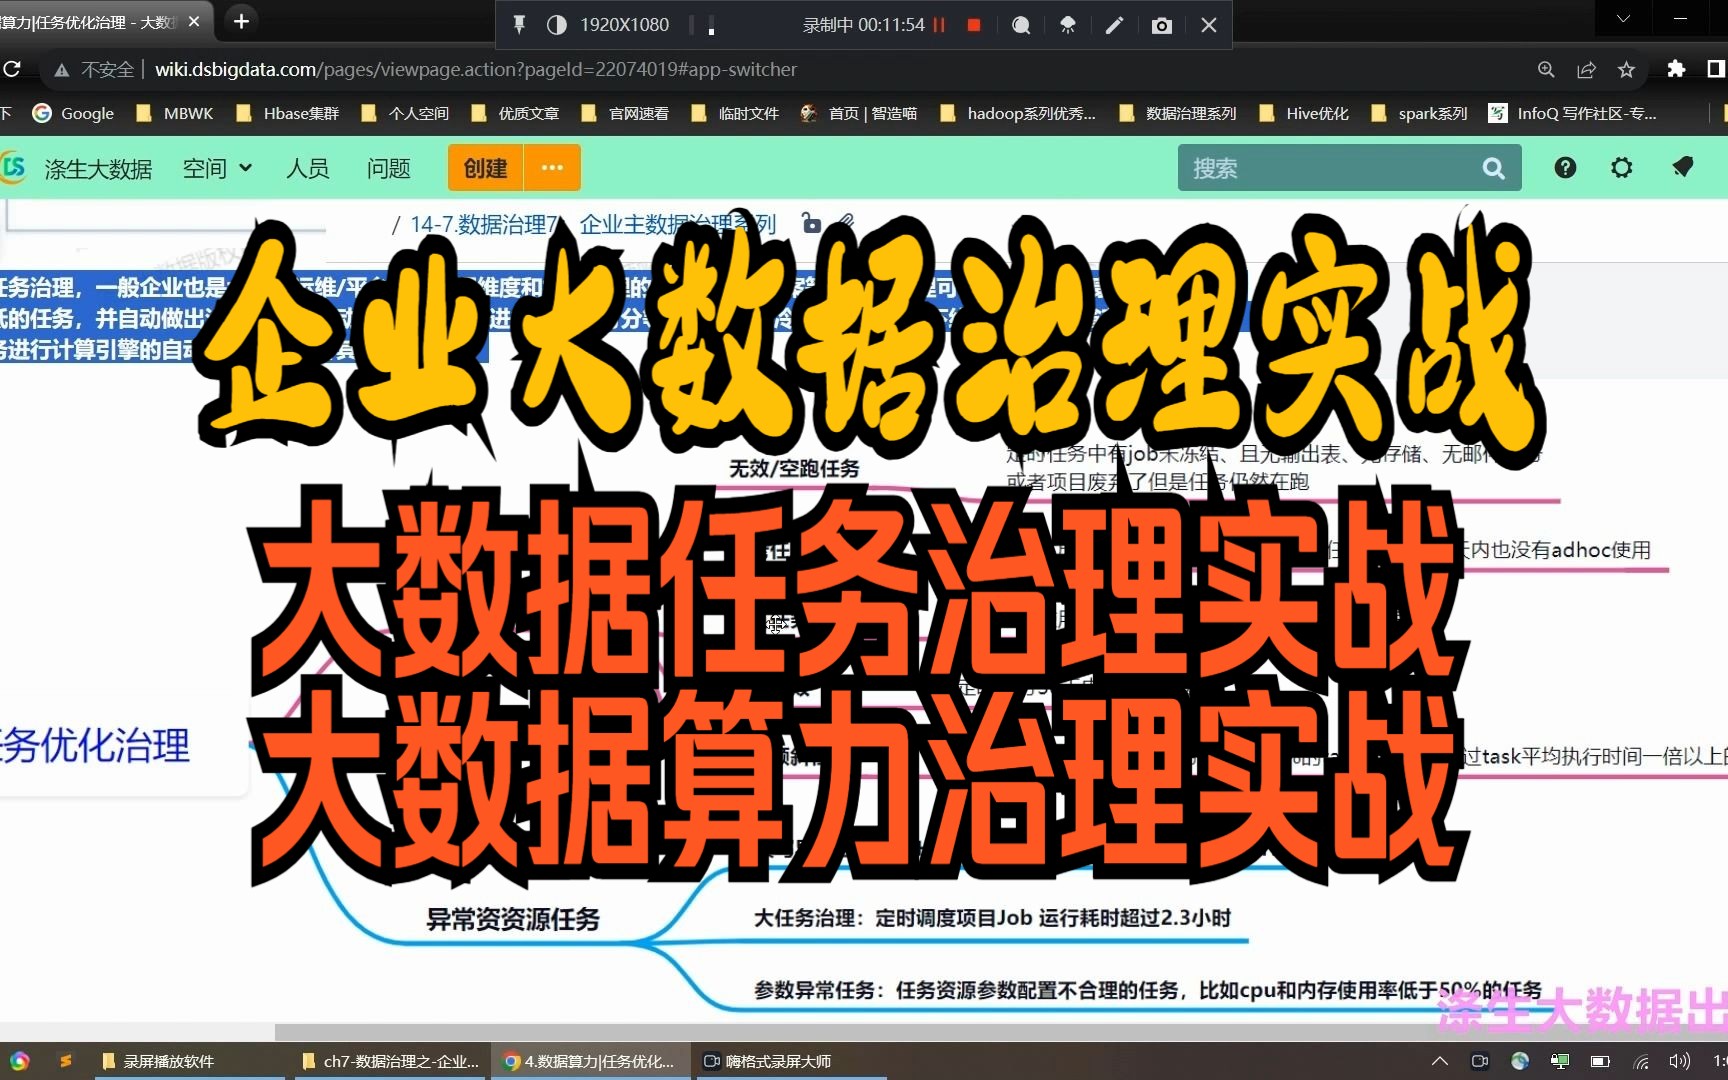Click the volume speaker tray icon
This screenshot has width=1728, height=1080.
(x=1679, y=1061)
